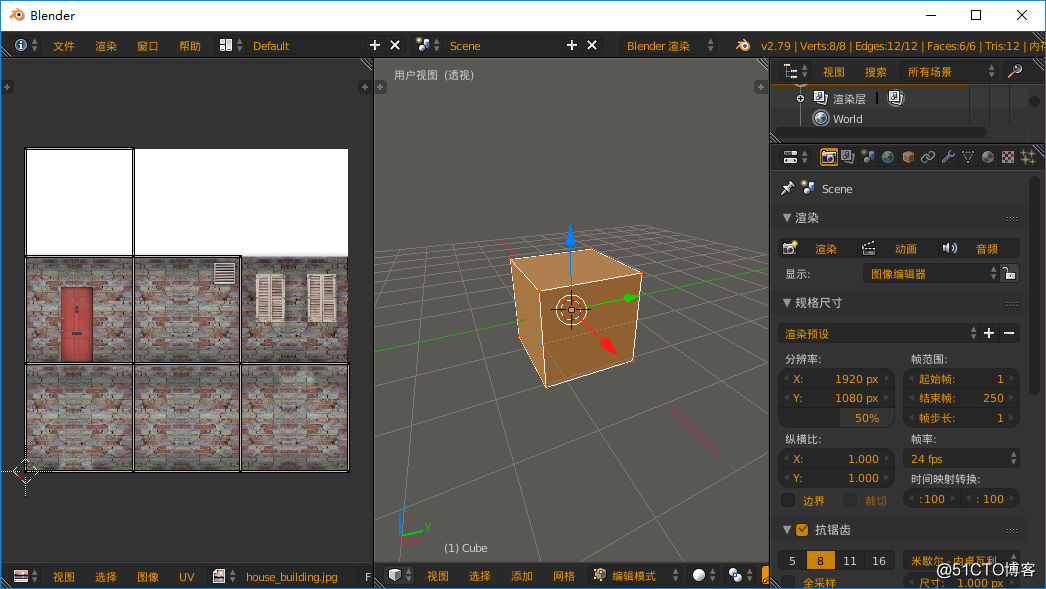Click the screen layout browse icon
The width and height of the screenshot is (1046, 589).
pyautogui.click(x=231, y=45)
